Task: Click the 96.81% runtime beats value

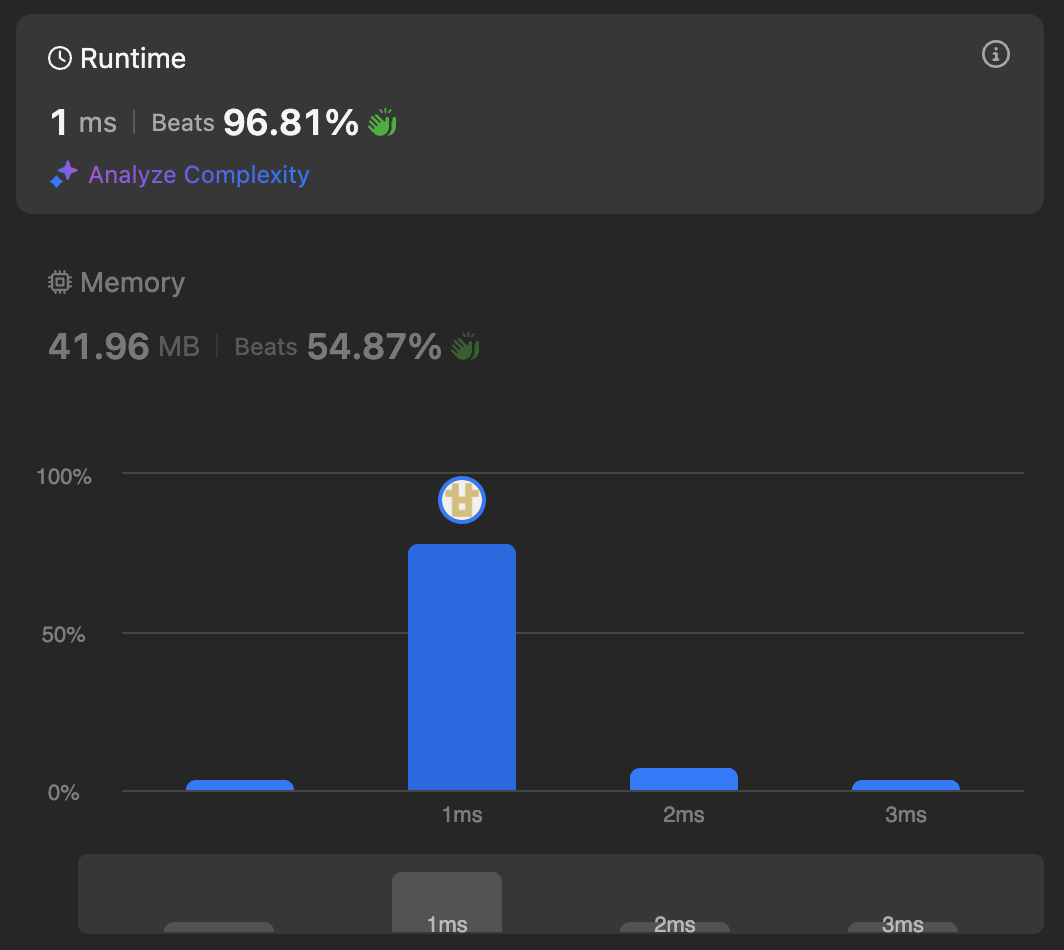Action: click(x=290, y=122)
